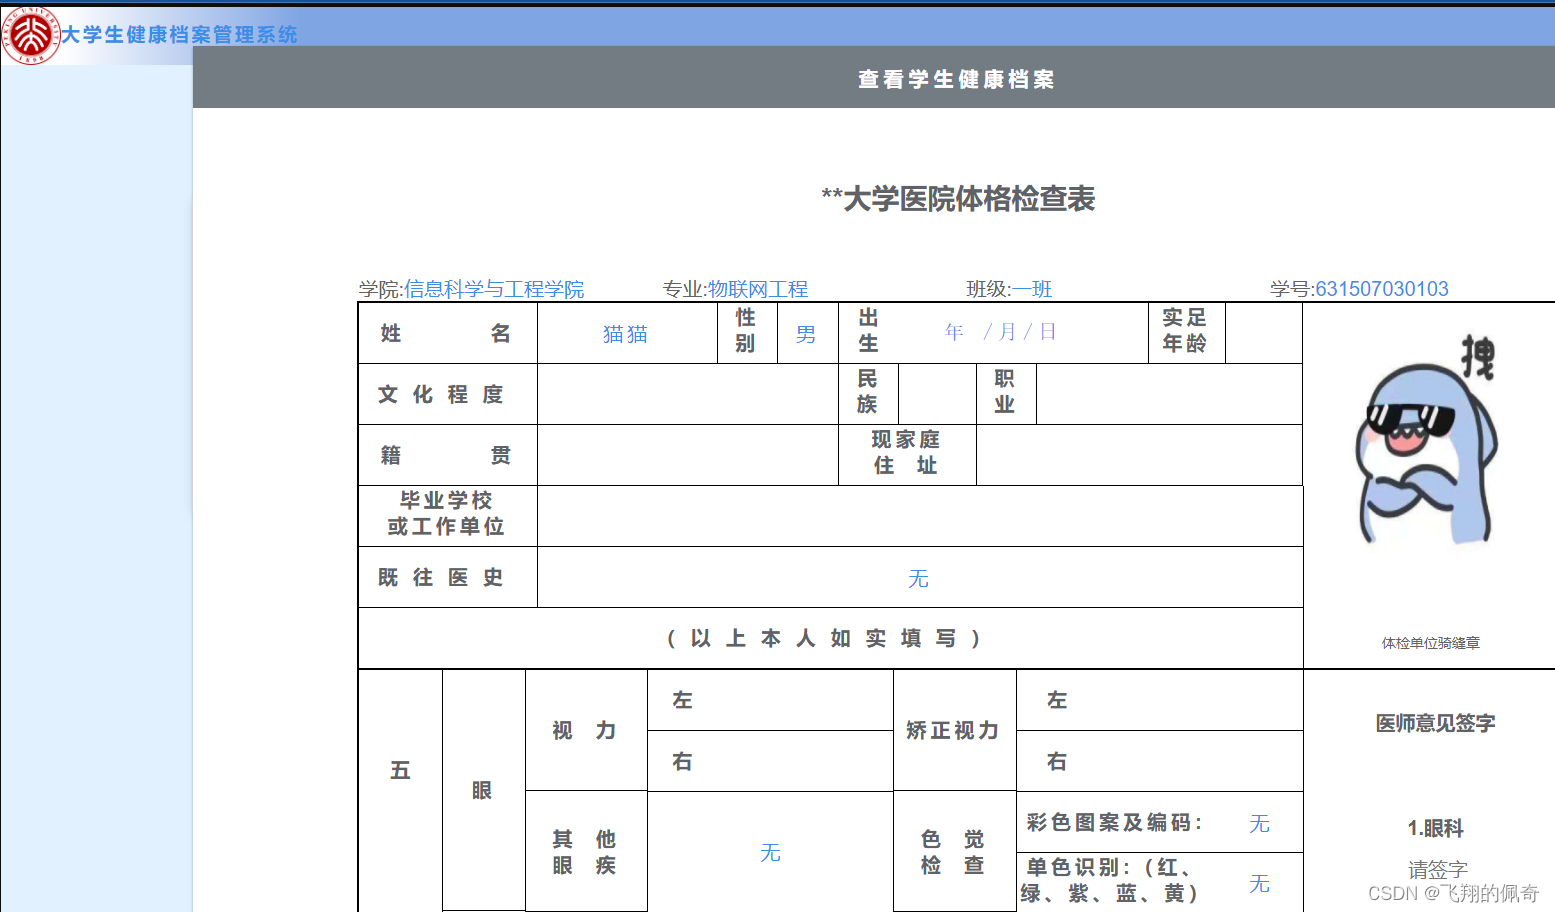The width and height of the screenshot is (1555, 912).
Task: Click the 矫正视力 左 cell
Action: pyautogui.click(x=1160, y=700)
